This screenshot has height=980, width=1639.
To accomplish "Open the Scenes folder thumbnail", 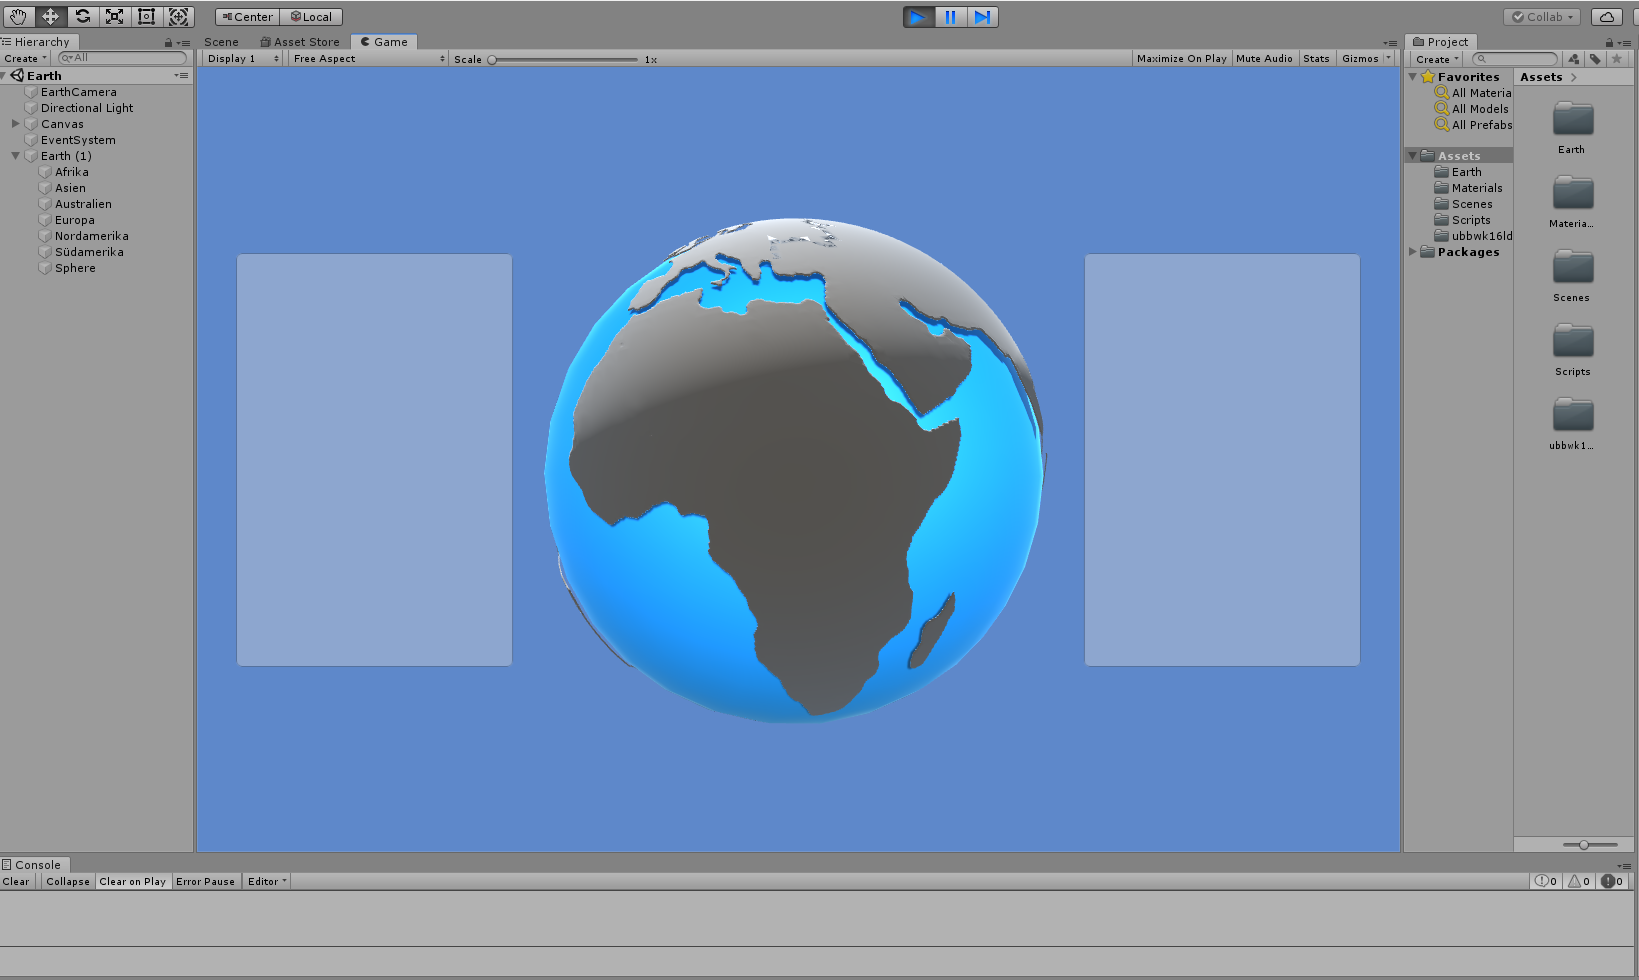I will tap(1572, 275).
